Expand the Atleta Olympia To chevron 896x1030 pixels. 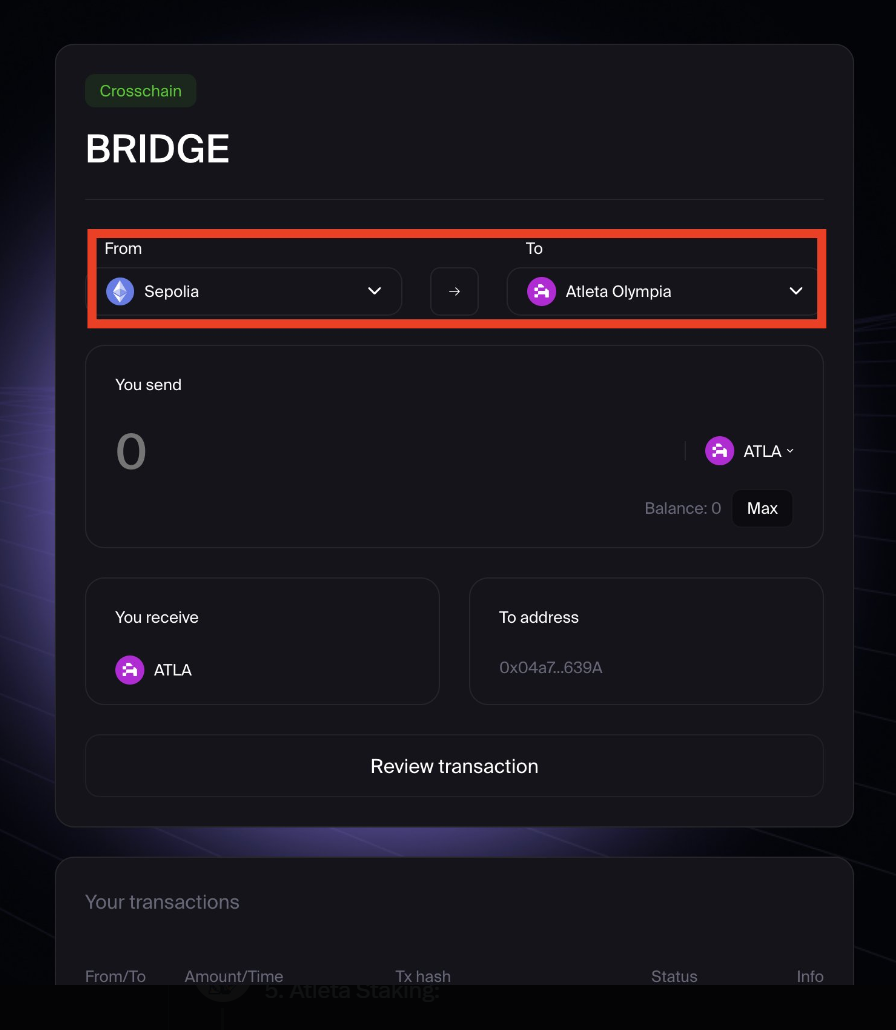tap(796, 291)
